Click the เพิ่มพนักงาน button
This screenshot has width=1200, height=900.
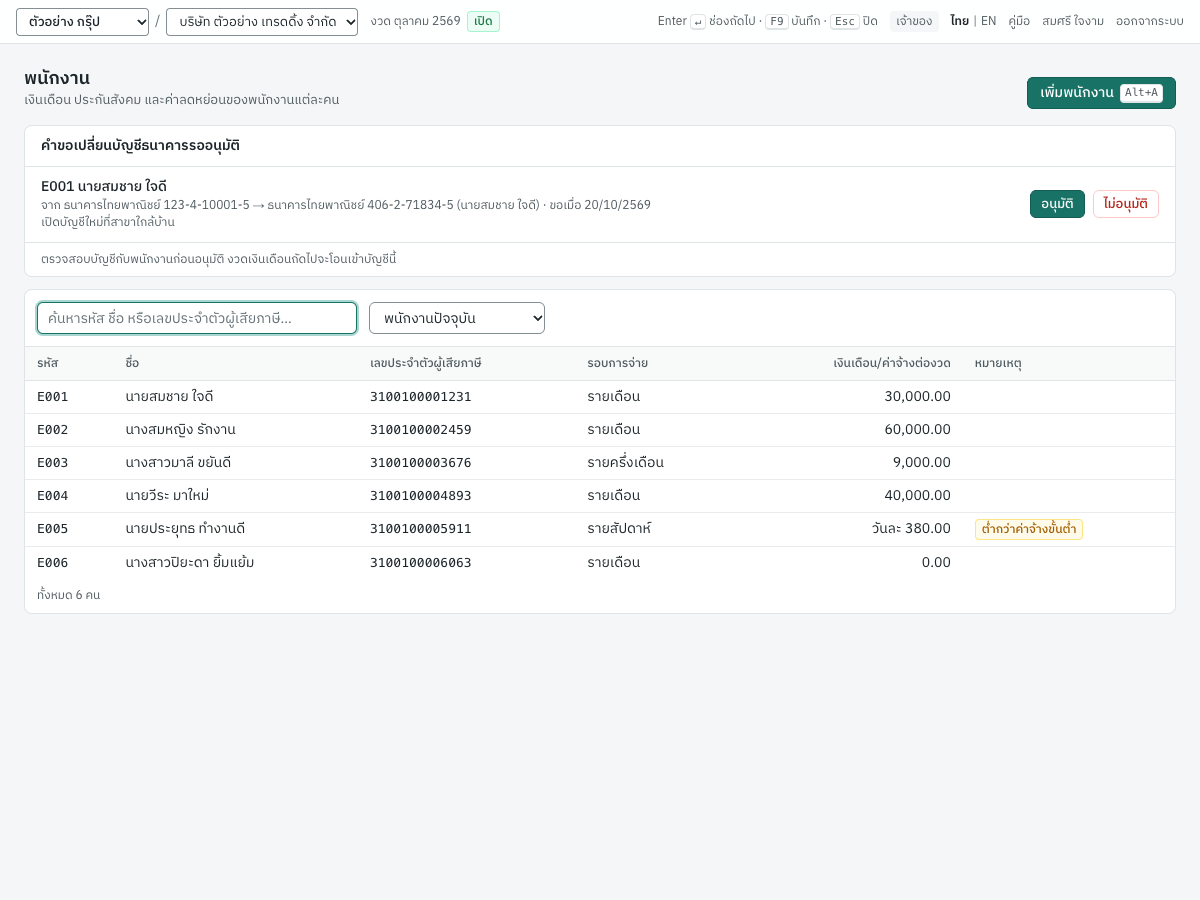pos(1101,93)
